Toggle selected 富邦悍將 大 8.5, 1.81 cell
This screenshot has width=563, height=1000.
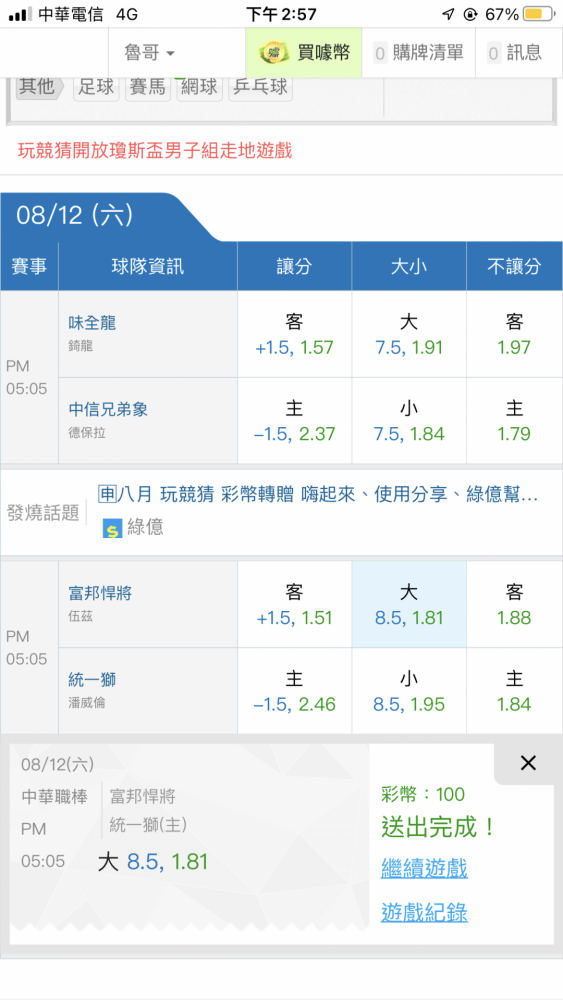click(x=409, y=605)
